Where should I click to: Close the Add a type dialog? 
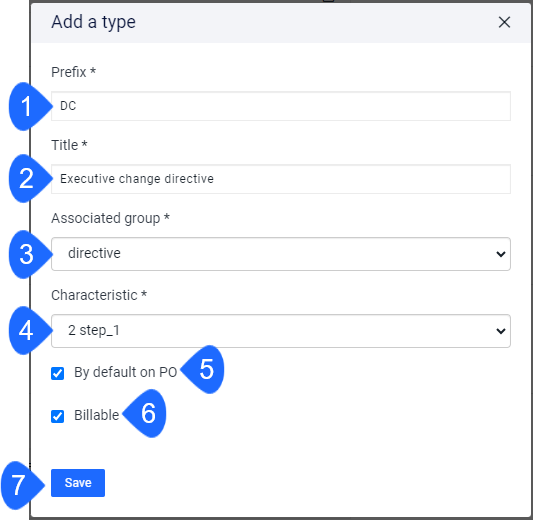pos(504,22)
